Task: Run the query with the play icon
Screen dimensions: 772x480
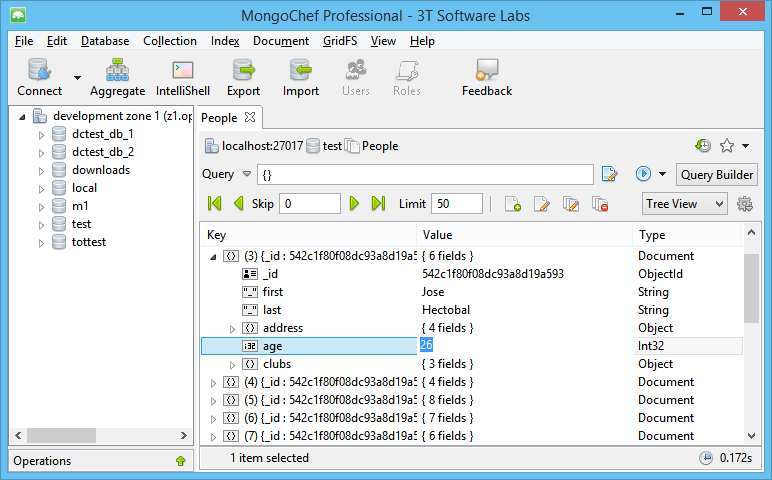Action: click(643, 174)
